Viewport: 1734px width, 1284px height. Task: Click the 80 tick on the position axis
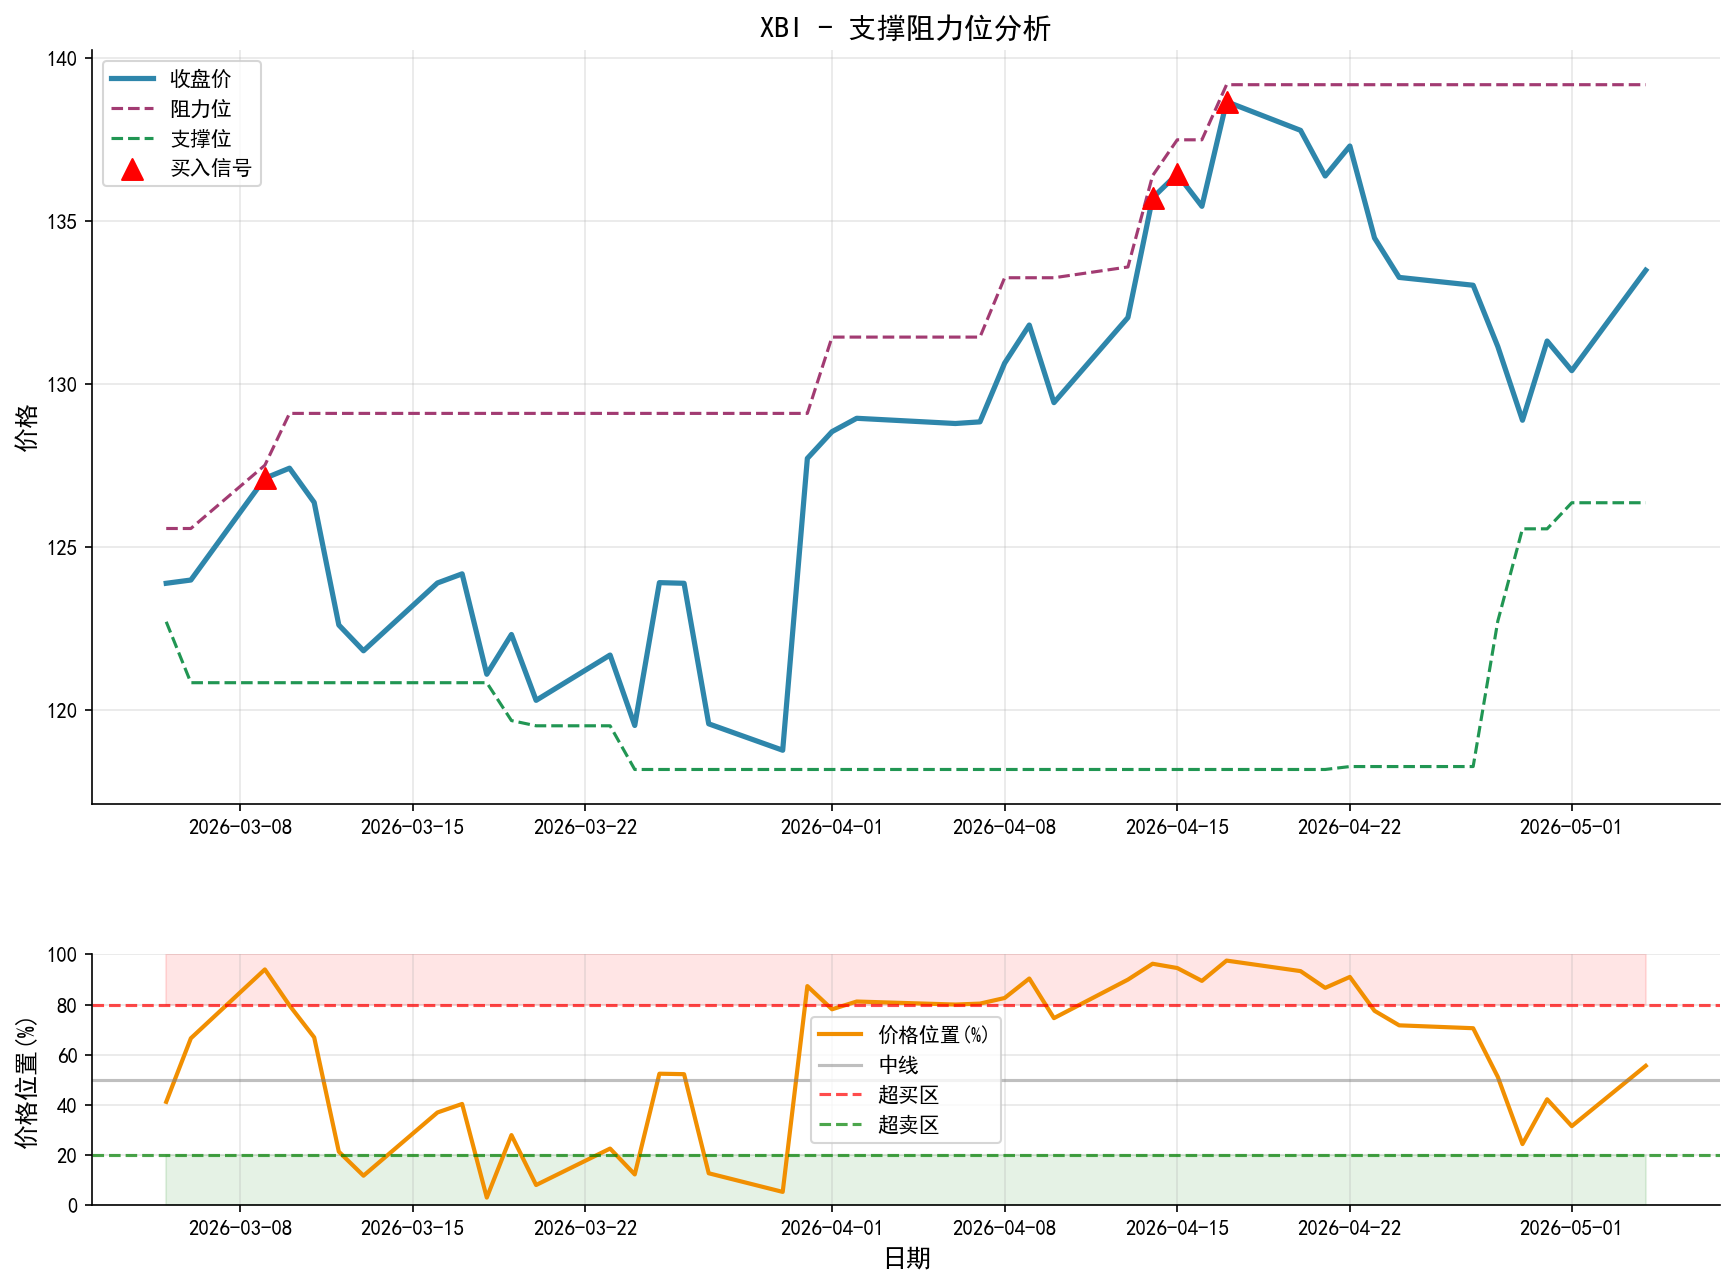(67, 1006)
